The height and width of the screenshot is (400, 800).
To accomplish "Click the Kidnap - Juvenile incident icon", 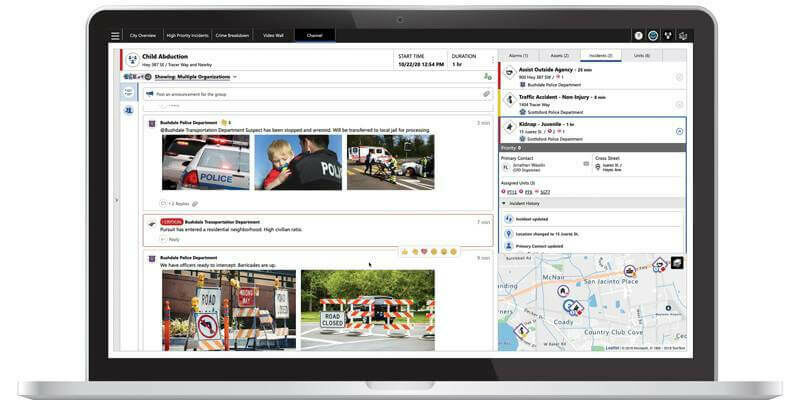I will (510, 128).
